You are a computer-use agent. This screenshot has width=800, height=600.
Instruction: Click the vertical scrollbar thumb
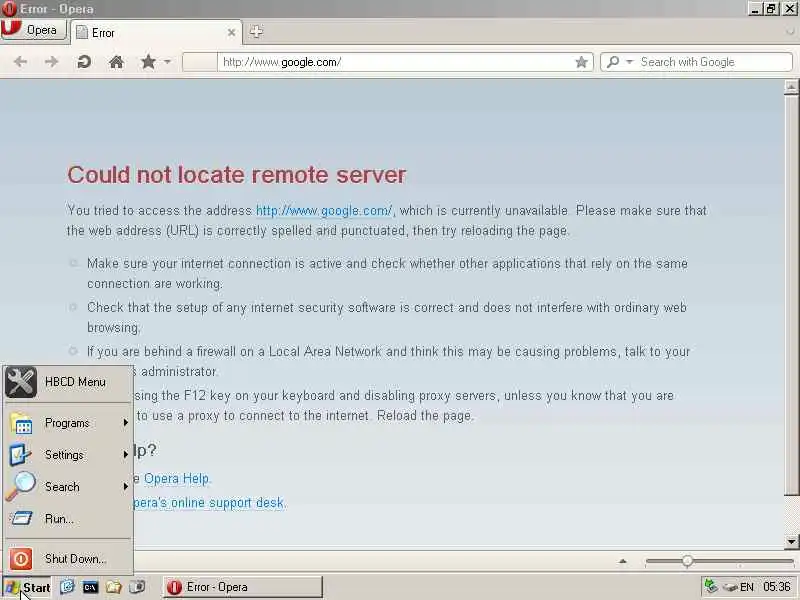(791, 295)
